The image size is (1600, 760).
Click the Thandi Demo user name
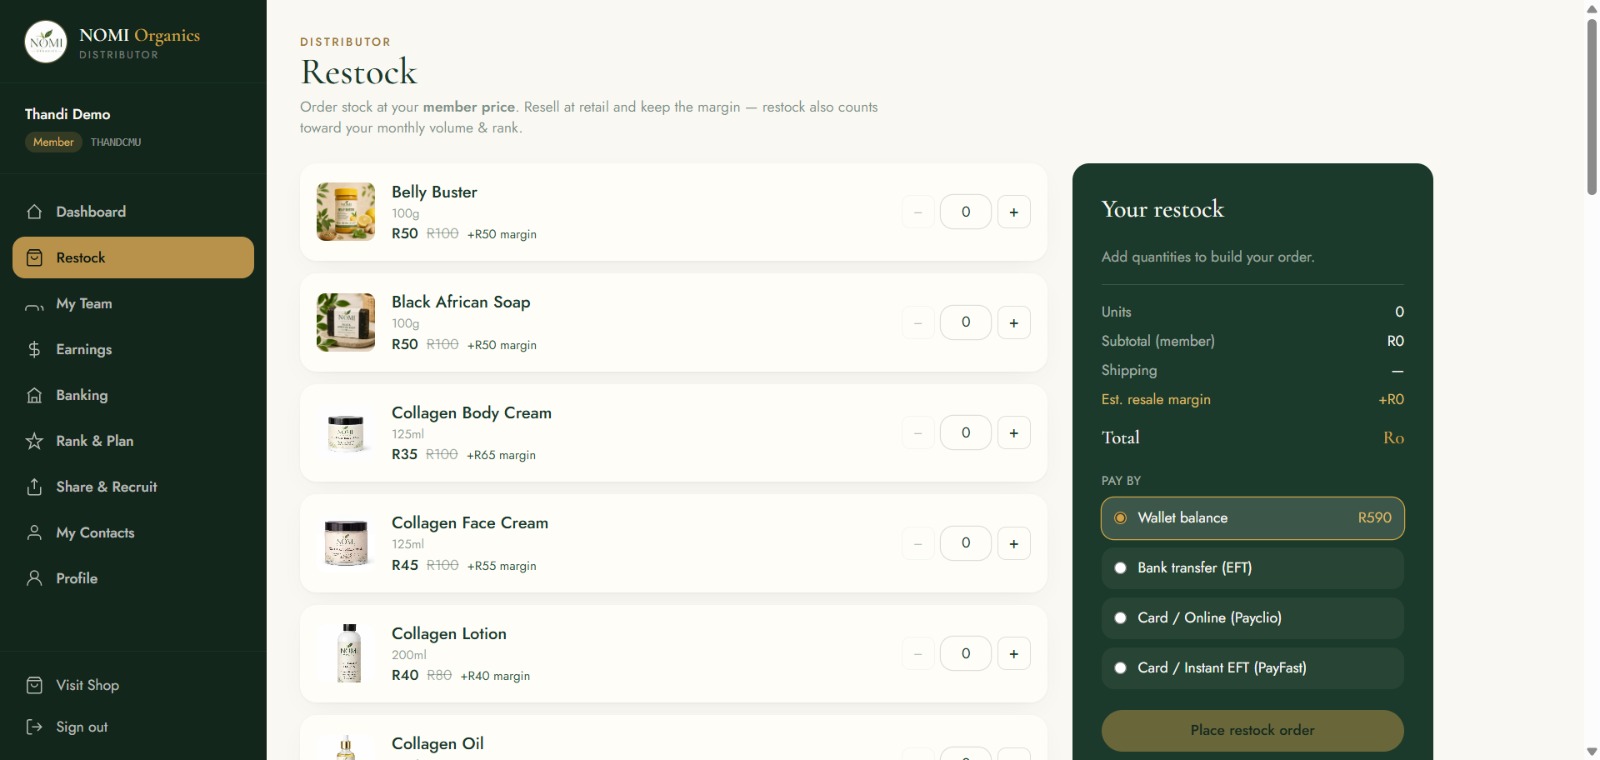(x=67, y=114)
